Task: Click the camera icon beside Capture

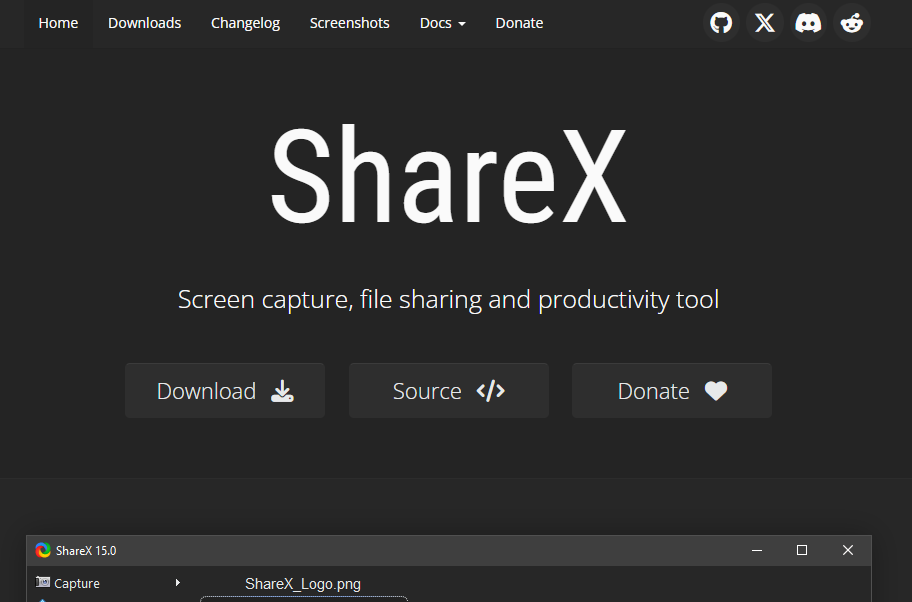Action: (42, 582)
